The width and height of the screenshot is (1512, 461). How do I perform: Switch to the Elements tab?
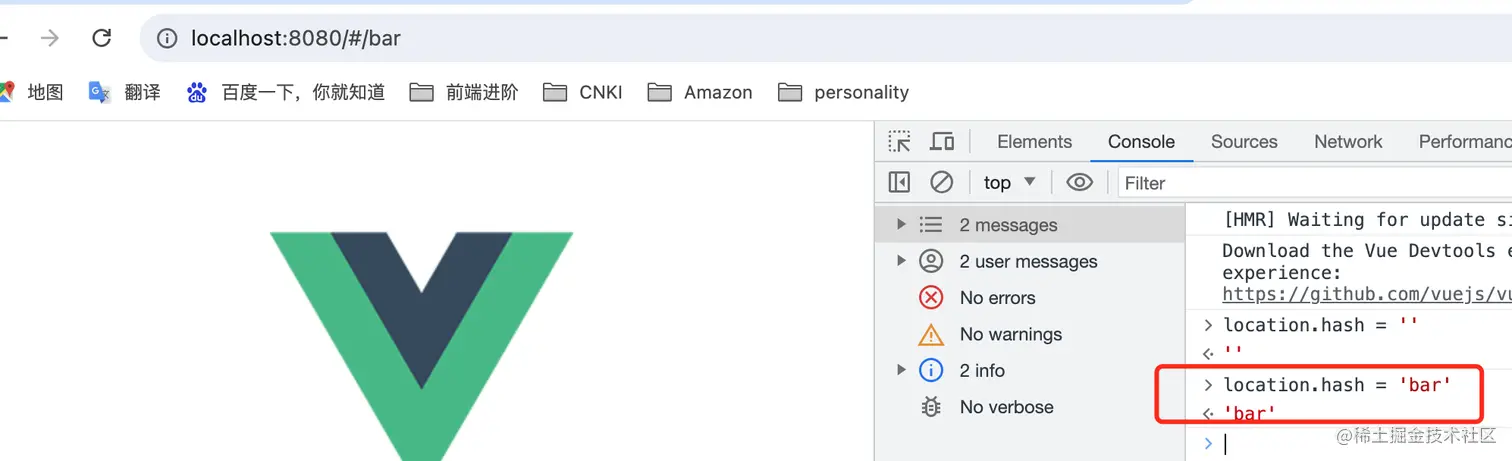pyautogui.click(x=1034, y=142)
